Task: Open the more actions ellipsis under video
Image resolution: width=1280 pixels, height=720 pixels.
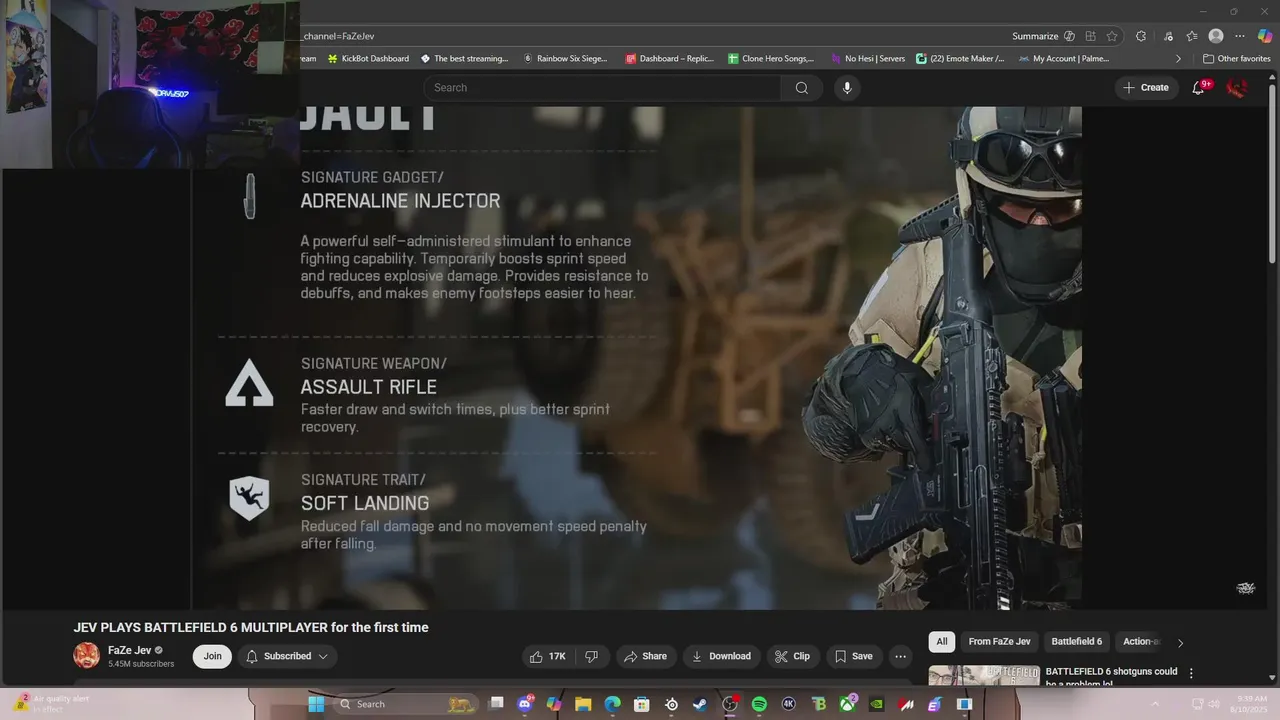Action: 900,656
